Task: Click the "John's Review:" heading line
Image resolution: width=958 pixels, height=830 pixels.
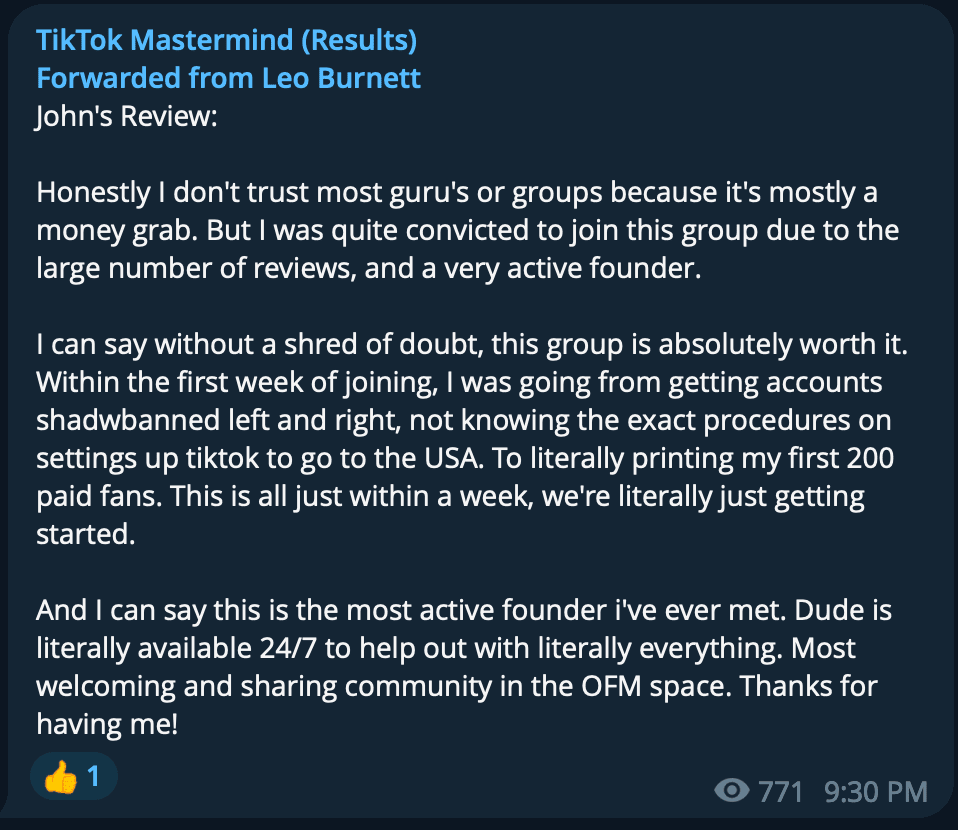Action: [126, 117]
